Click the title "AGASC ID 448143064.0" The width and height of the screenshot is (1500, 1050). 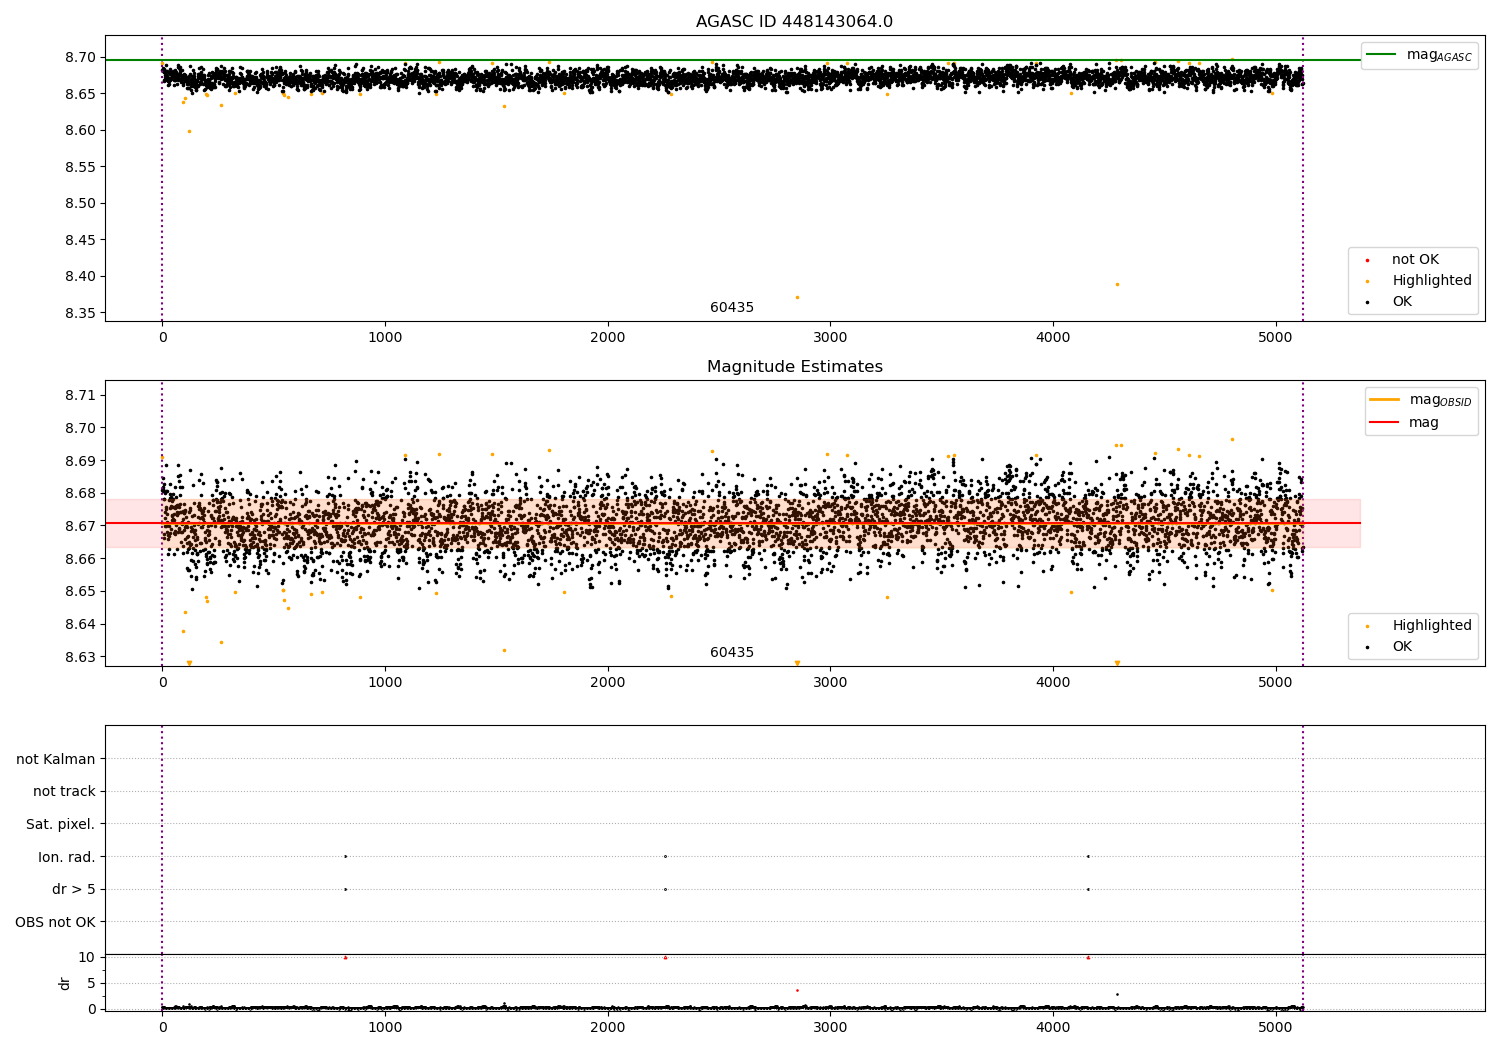click(794, 22)
